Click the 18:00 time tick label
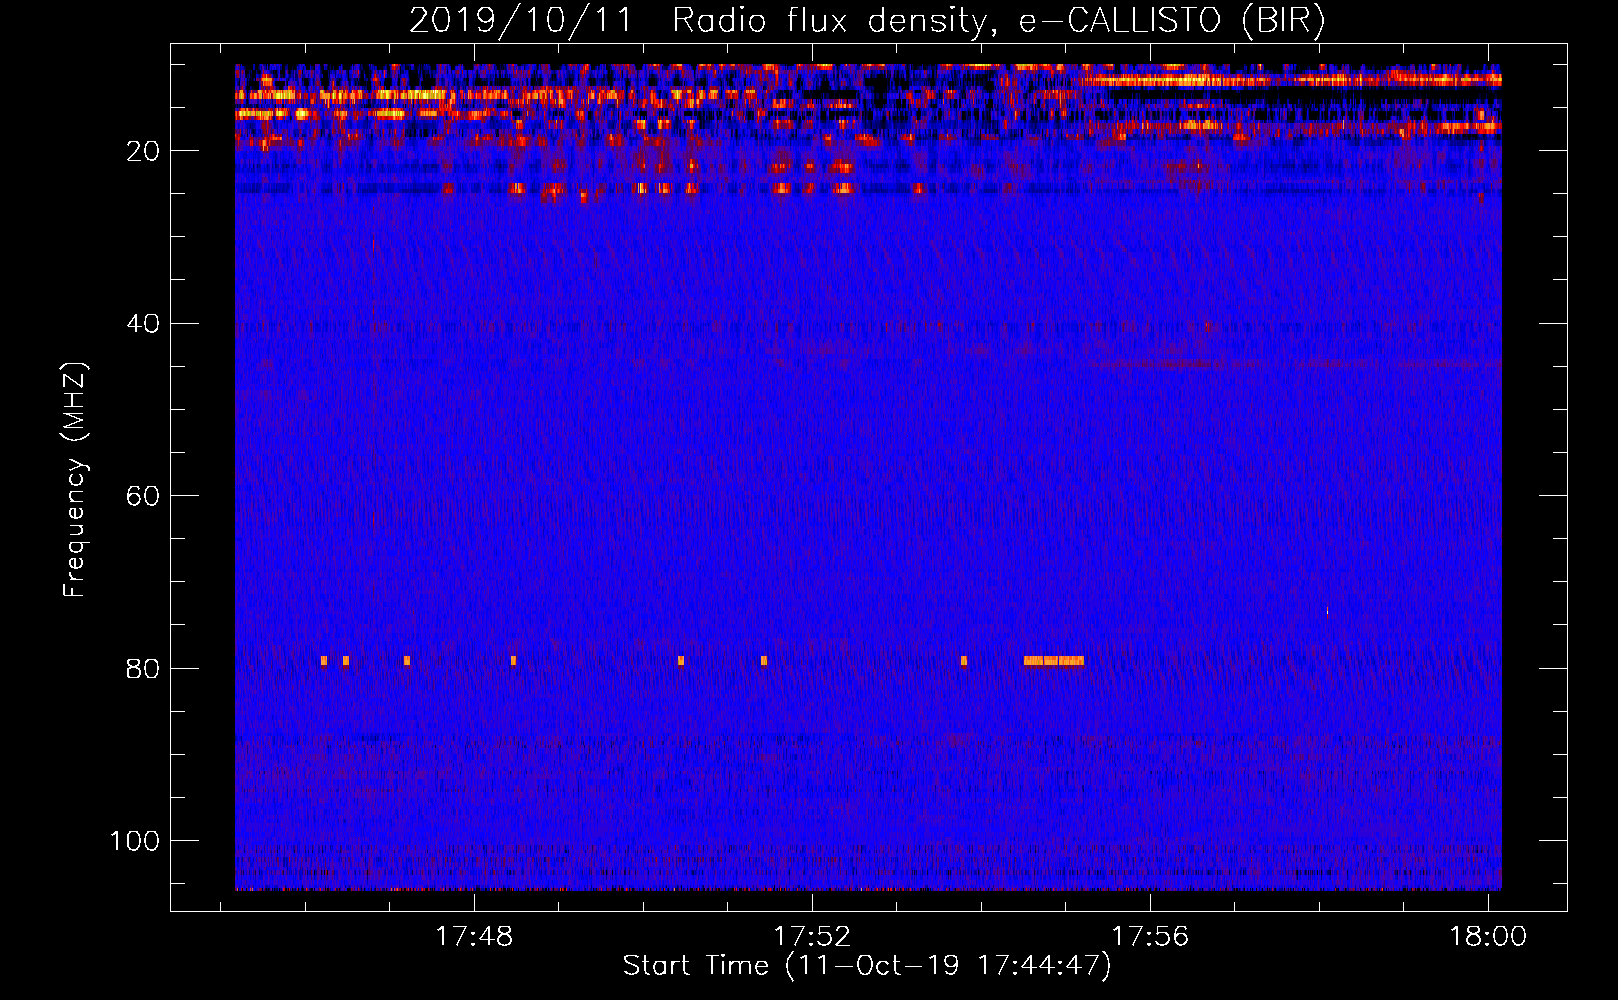 (1488, 937)
